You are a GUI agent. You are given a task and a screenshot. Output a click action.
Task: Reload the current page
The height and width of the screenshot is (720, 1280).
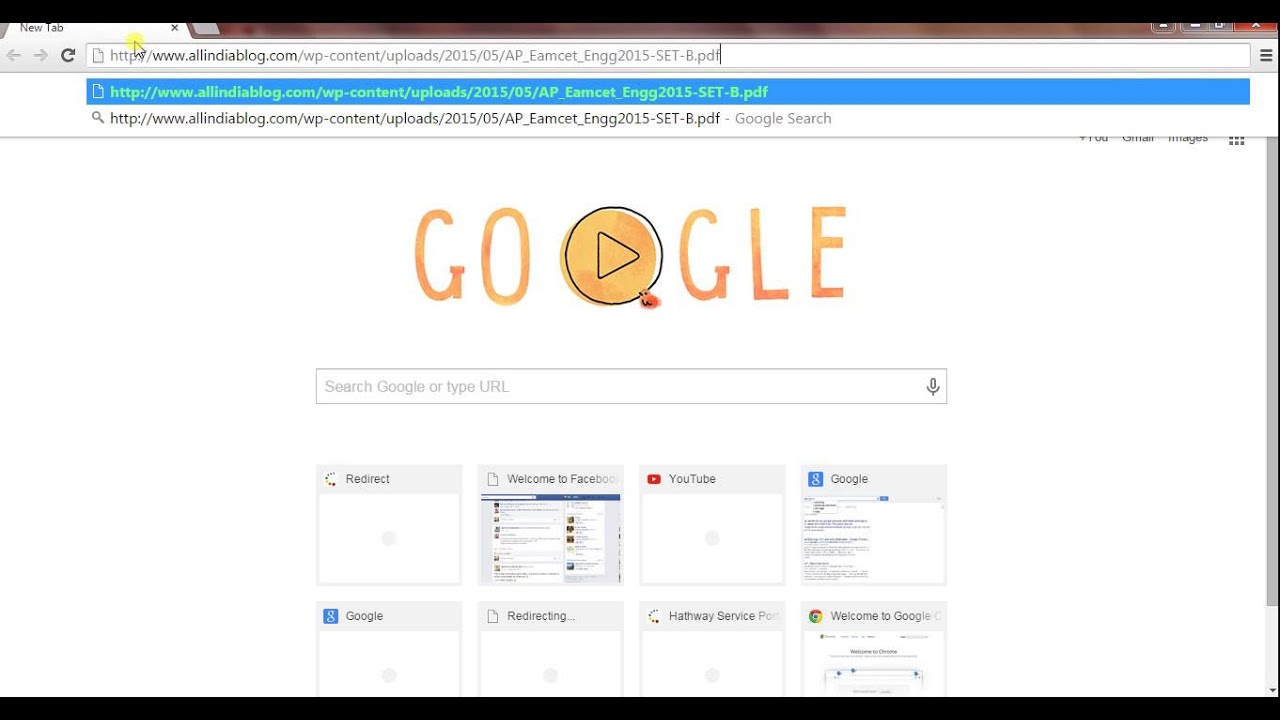68,55
